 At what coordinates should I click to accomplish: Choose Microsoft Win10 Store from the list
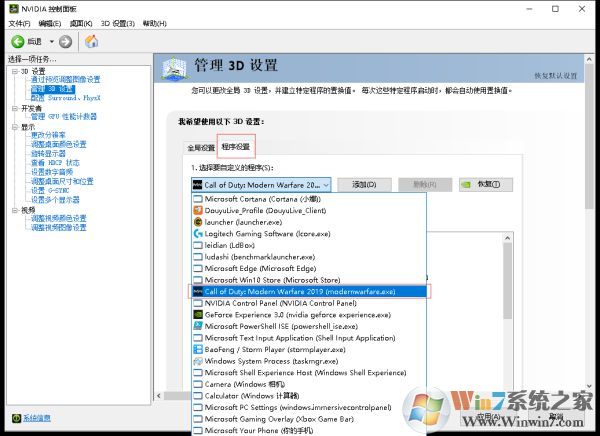309,280
